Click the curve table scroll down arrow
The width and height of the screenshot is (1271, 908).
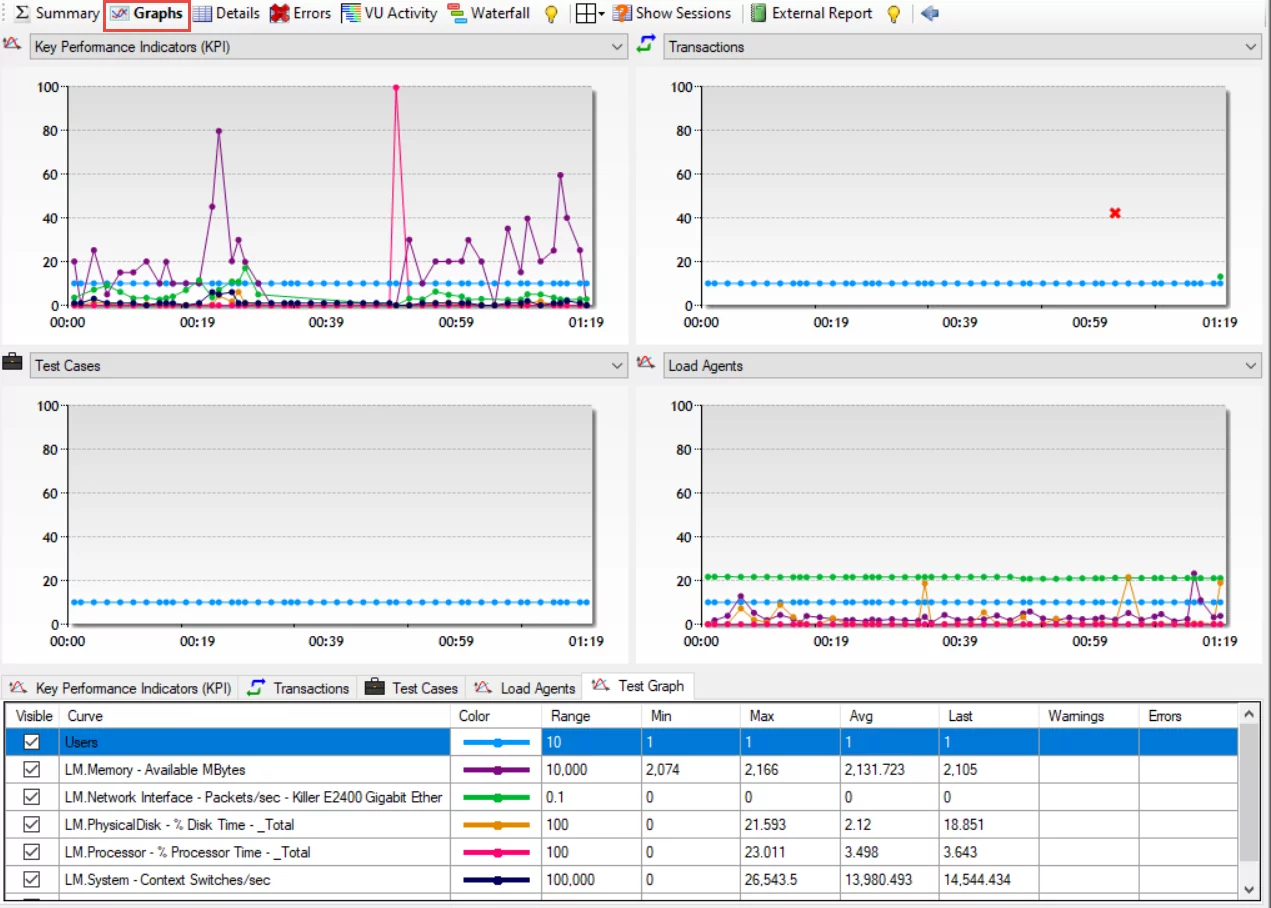1248,888
